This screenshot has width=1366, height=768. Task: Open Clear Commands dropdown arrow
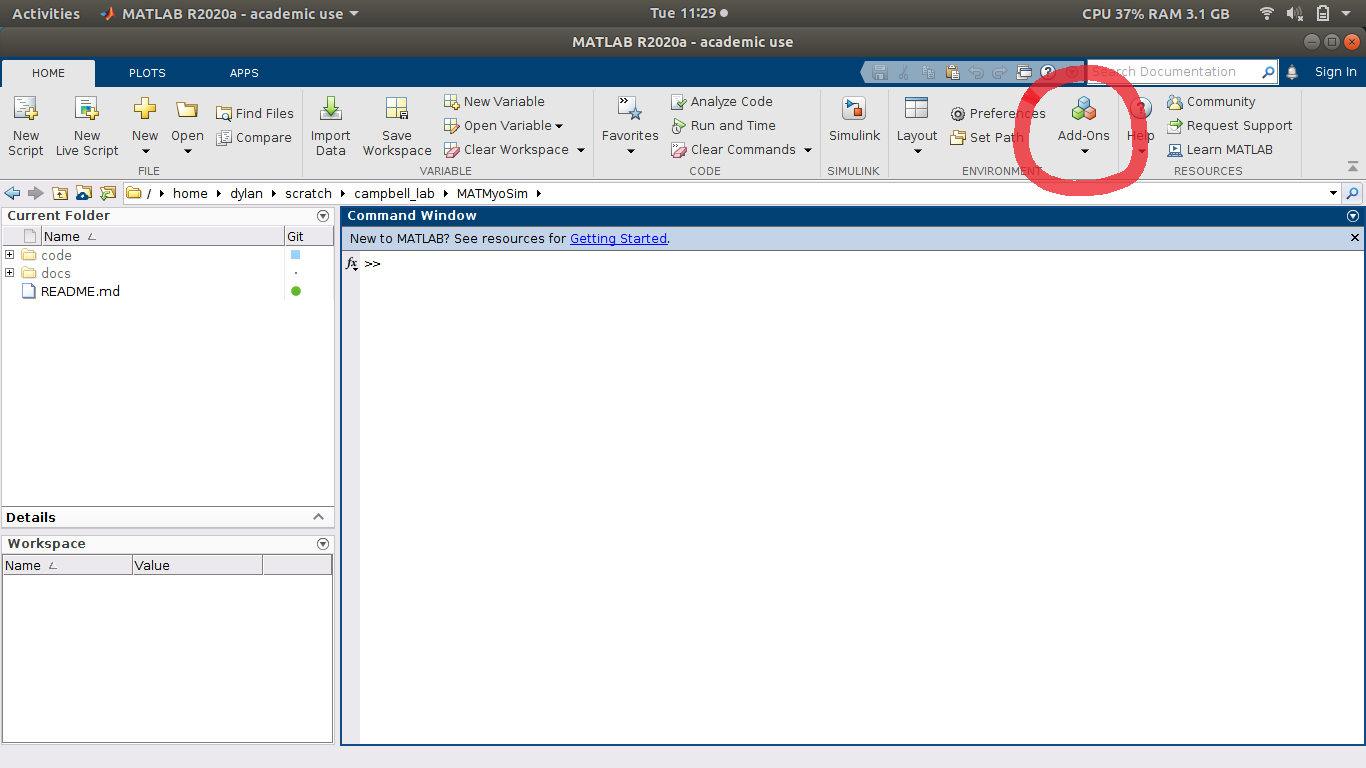coord(808,150)
